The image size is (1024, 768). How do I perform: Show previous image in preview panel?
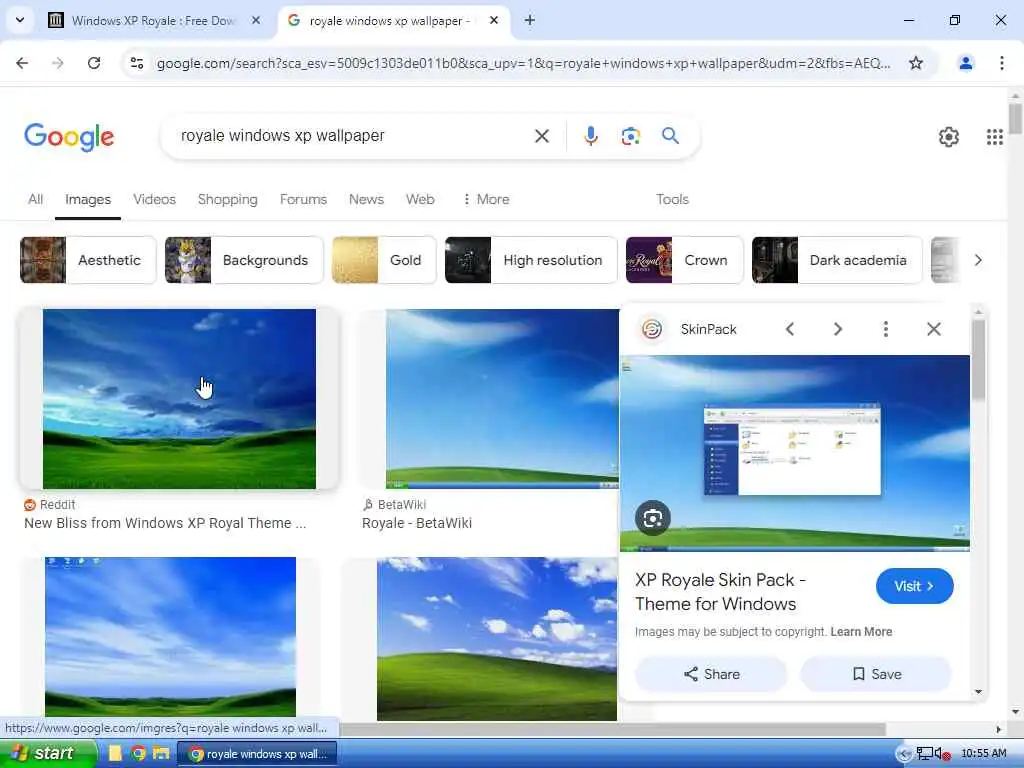click(x=790, y=328)
